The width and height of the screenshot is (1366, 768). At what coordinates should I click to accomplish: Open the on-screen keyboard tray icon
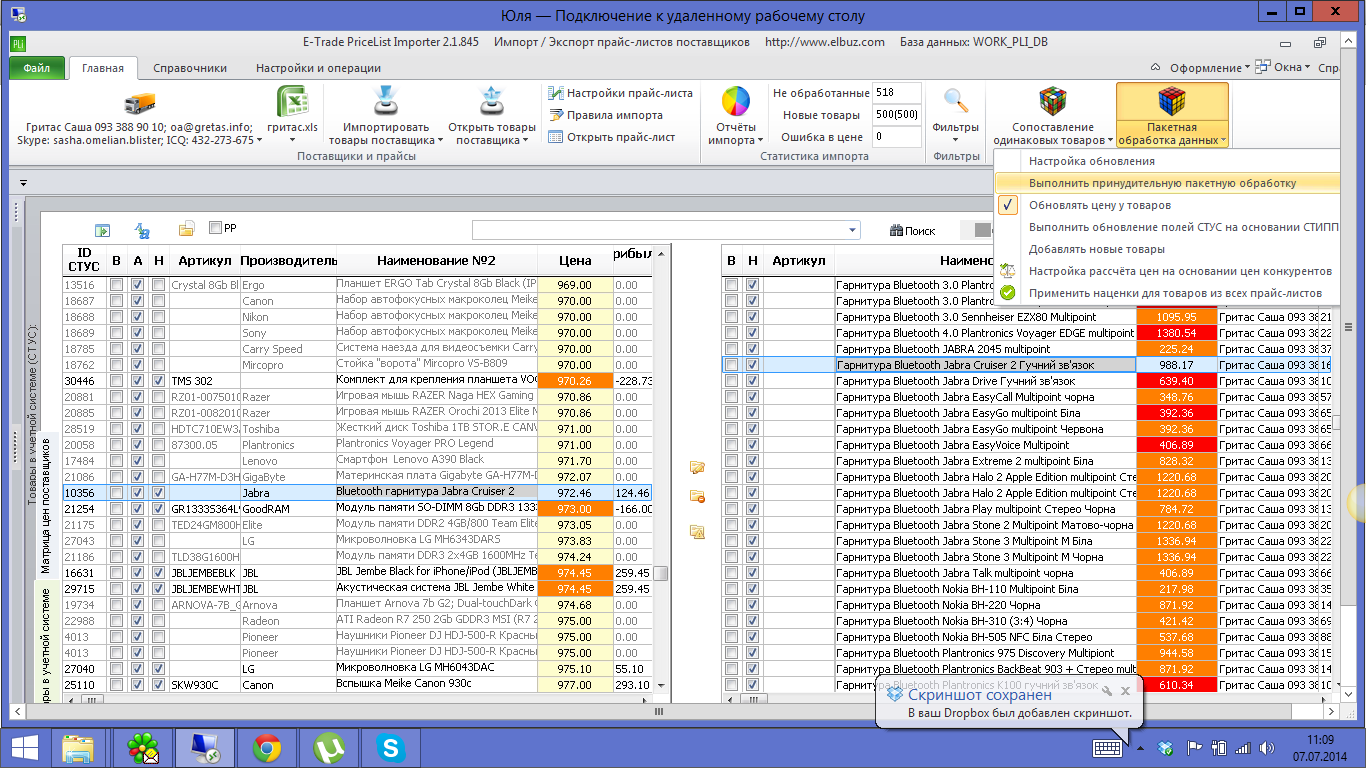pyautogui.click(x=1107, y=748)
